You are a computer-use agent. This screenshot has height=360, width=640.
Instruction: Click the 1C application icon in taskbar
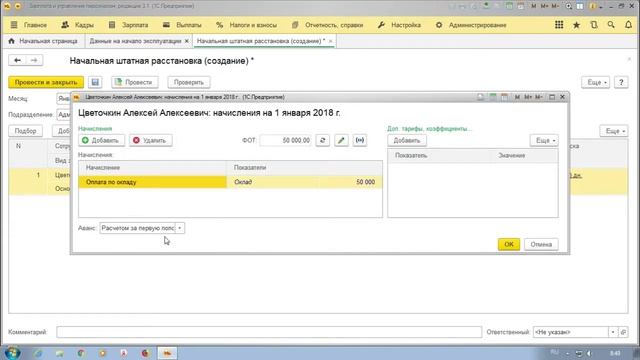pyautogui.click(x=167, y=353)
